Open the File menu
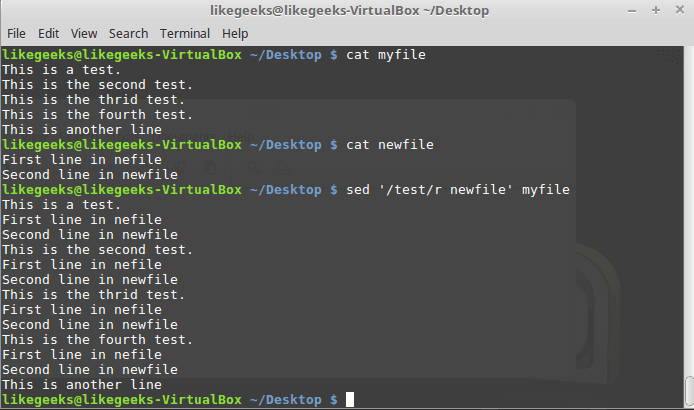This screenshot has height=410, width=694. 16,34
